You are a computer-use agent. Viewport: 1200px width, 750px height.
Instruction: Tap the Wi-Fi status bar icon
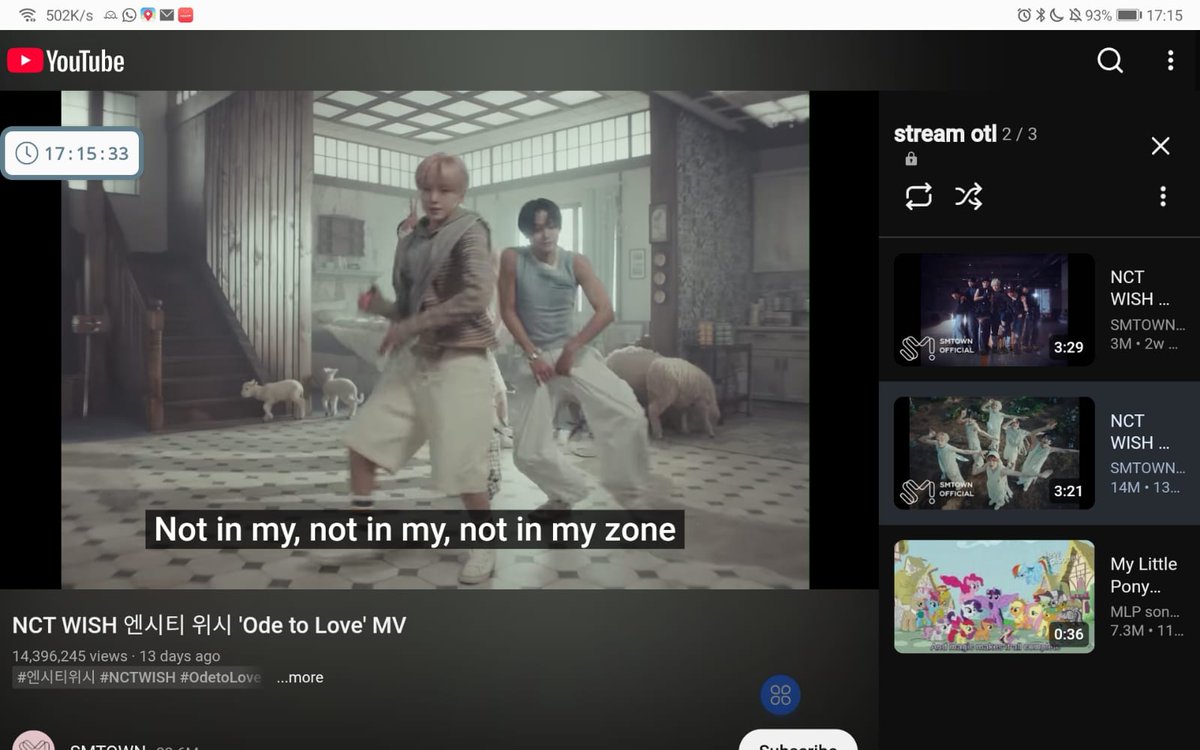pos(27,15)
